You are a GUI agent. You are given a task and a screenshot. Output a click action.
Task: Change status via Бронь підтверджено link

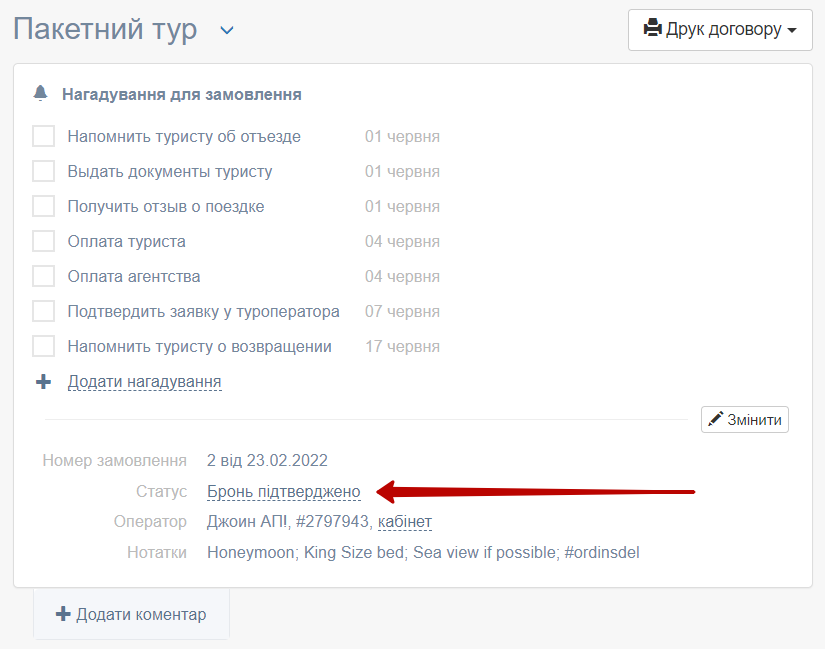tap(284, 491)
